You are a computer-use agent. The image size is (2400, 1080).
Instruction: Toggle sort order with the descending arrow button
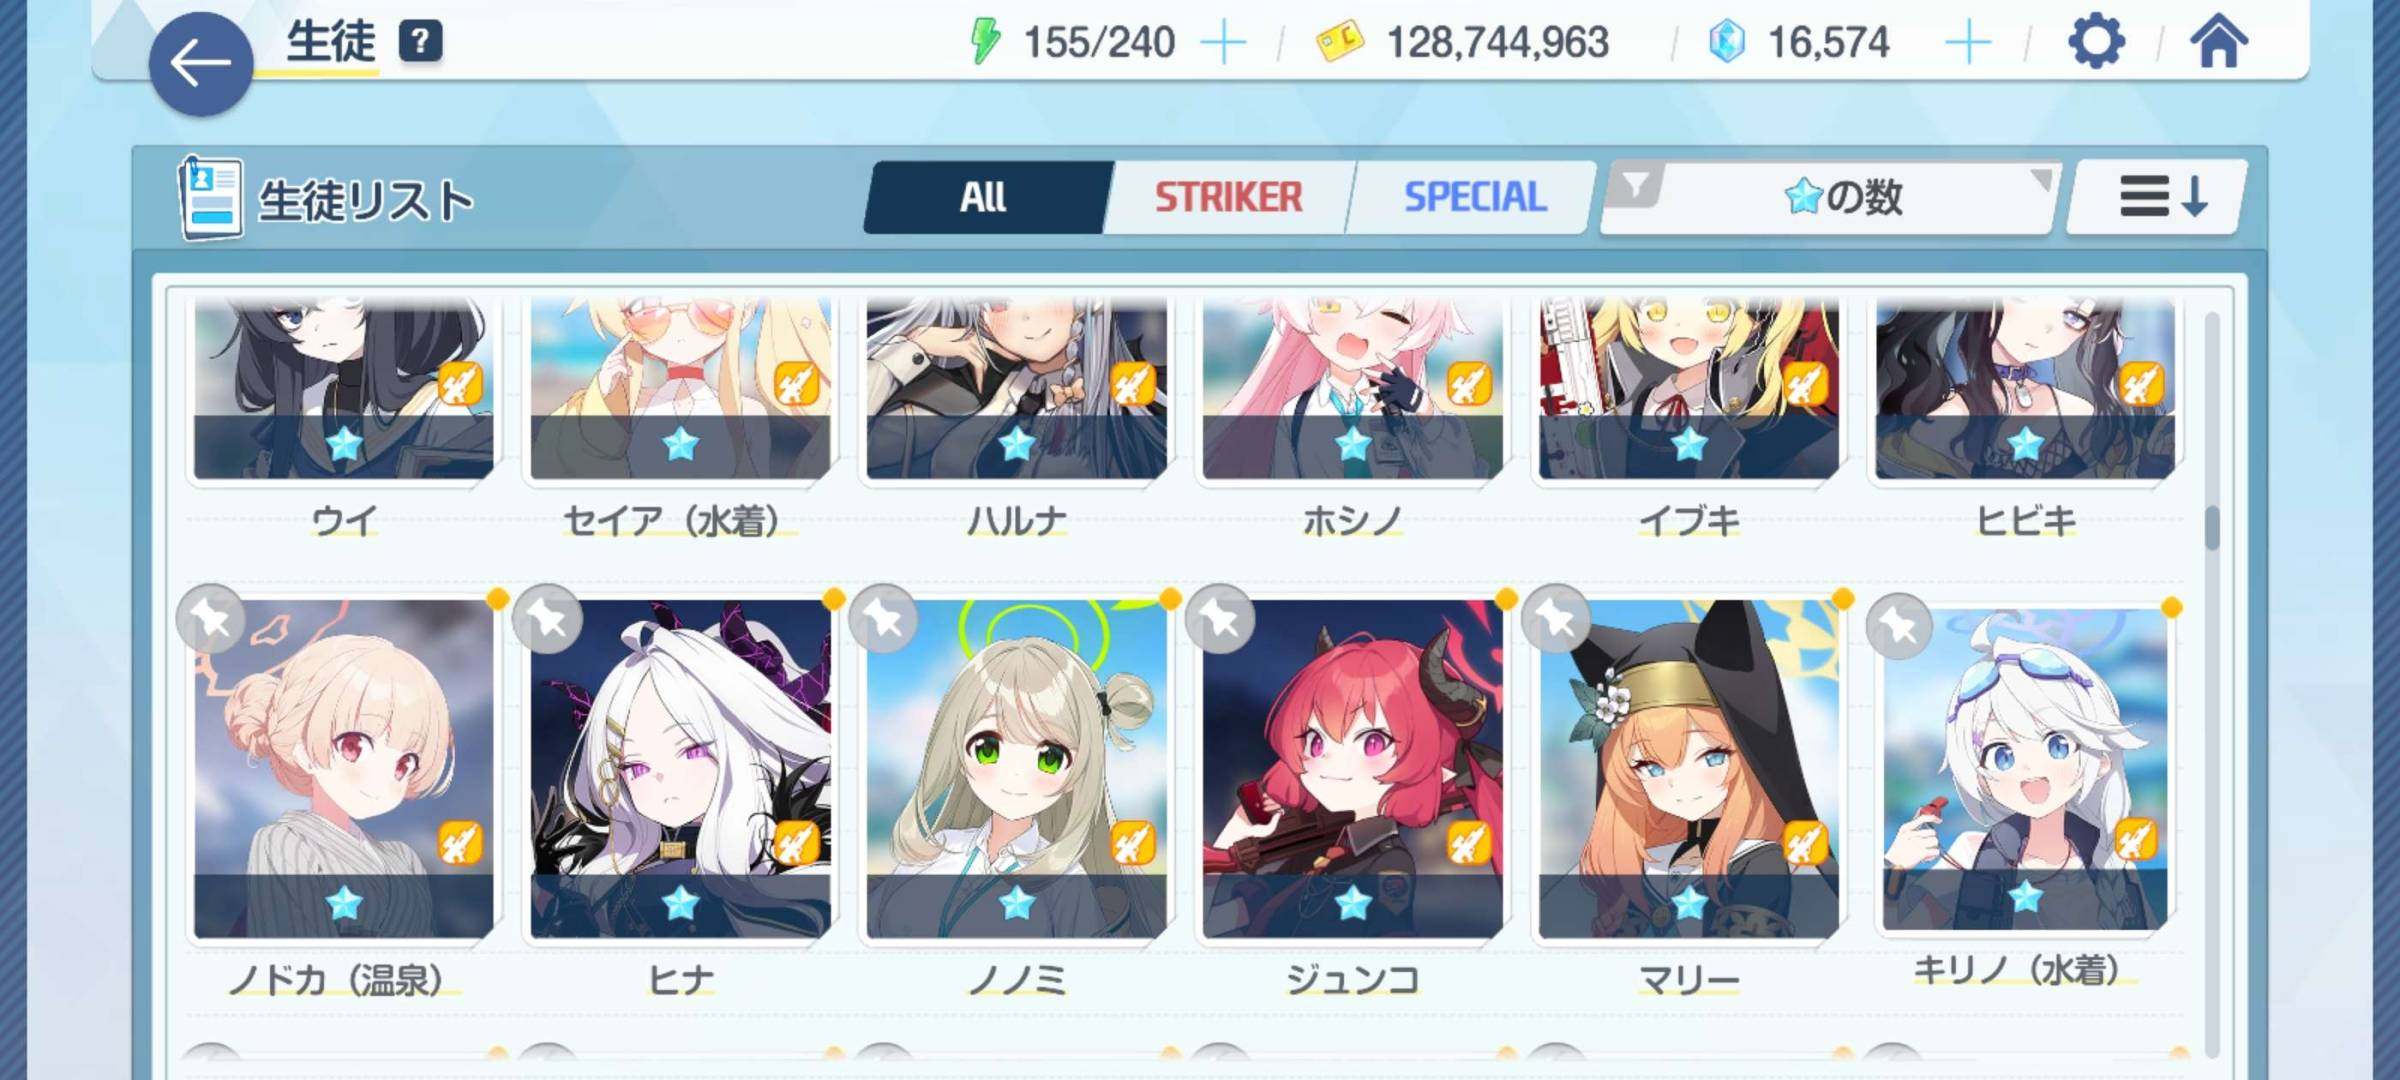[2157, 198]
